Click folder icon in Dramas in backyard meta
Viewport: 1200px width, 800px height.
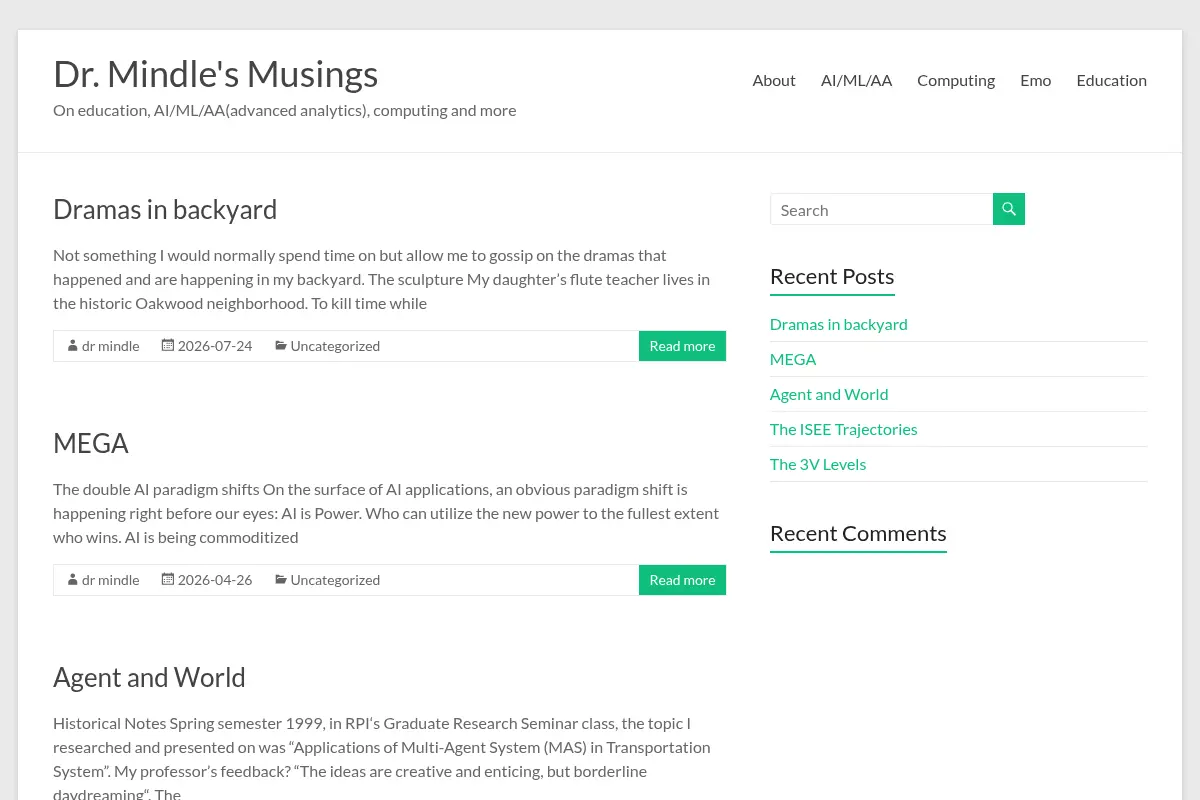[x=281, y=346]
